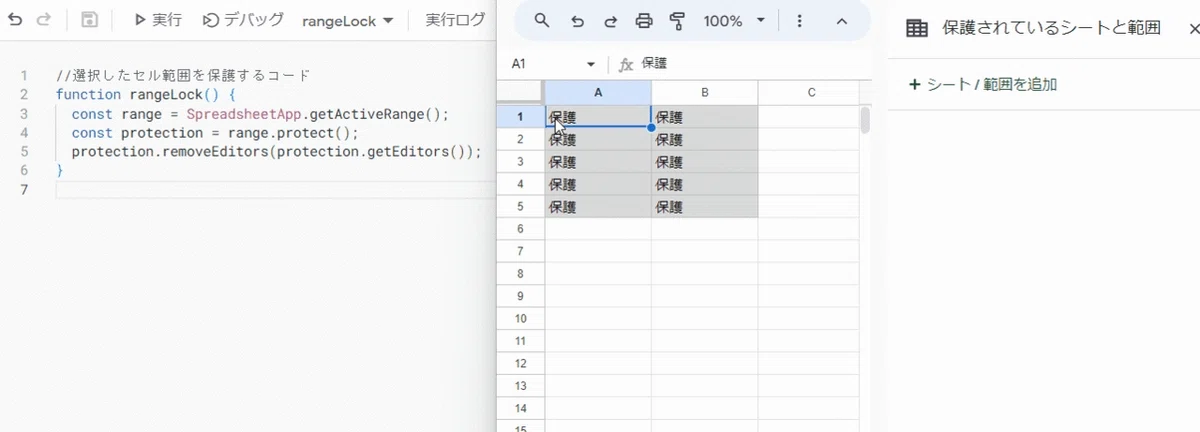The image size is (1200, 432).
Task: Start debugging with デバッグ button
Action: pyautogui.click(x=243, y=20)
